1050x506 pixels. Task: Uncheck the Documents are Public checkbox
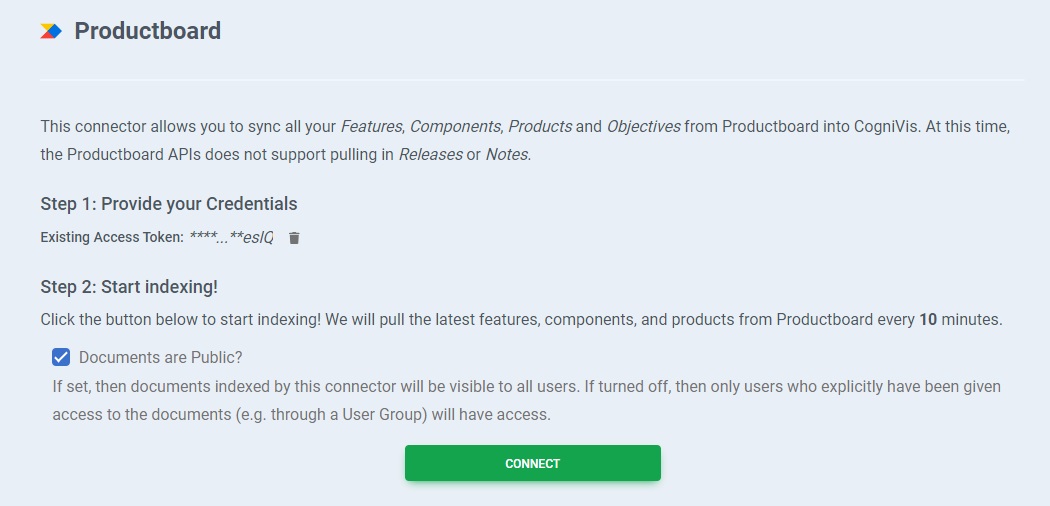pos(61,357)
